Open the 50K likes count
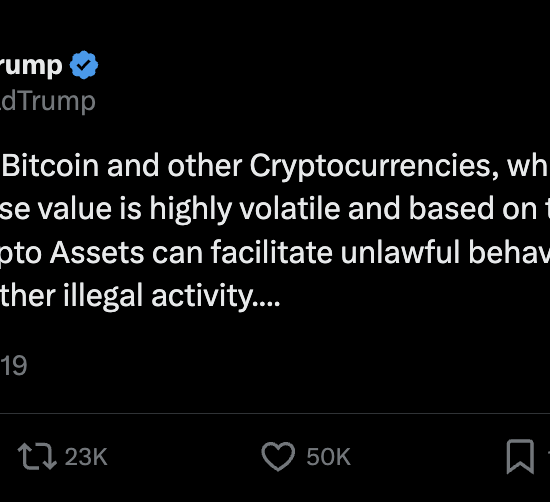The width and height of the screenshot is (550, 502). pos(328,457)
